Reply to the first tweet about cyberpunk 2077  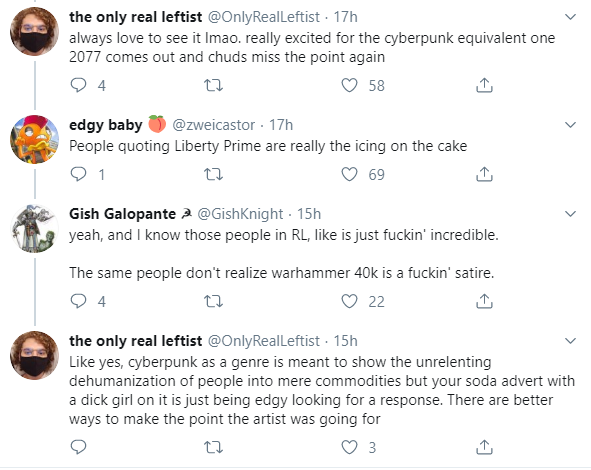click(78, 85)
